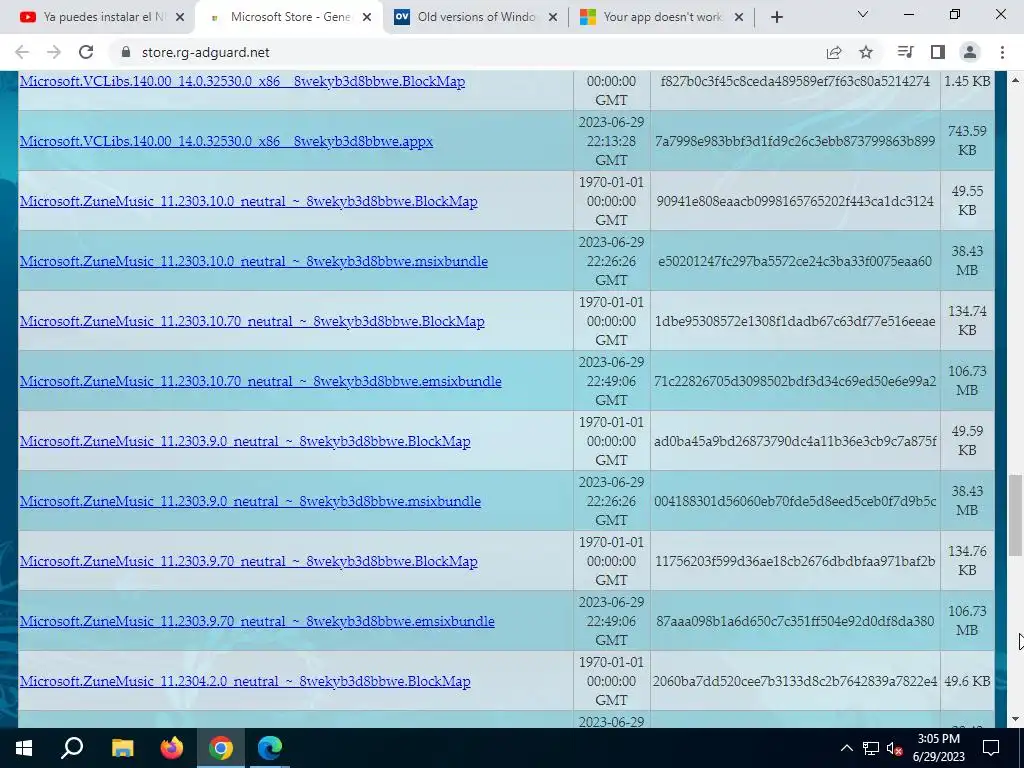The width and height of the screenshot is (1024, 768).
Task: Open the tab search dropdown
Action: pos(863,14)
